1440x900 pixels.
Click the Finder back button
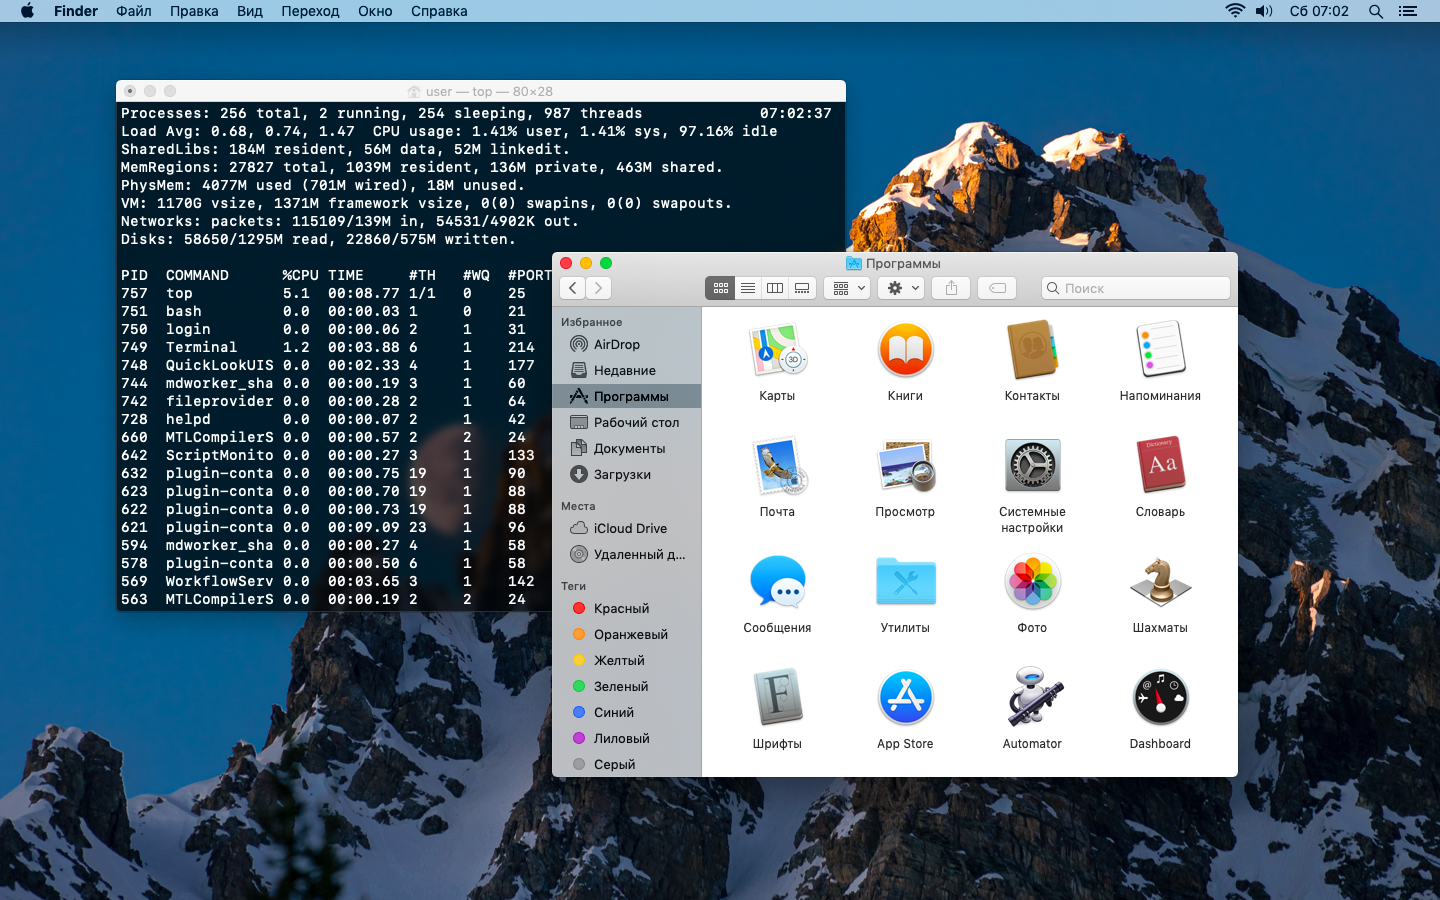point(572,288)
